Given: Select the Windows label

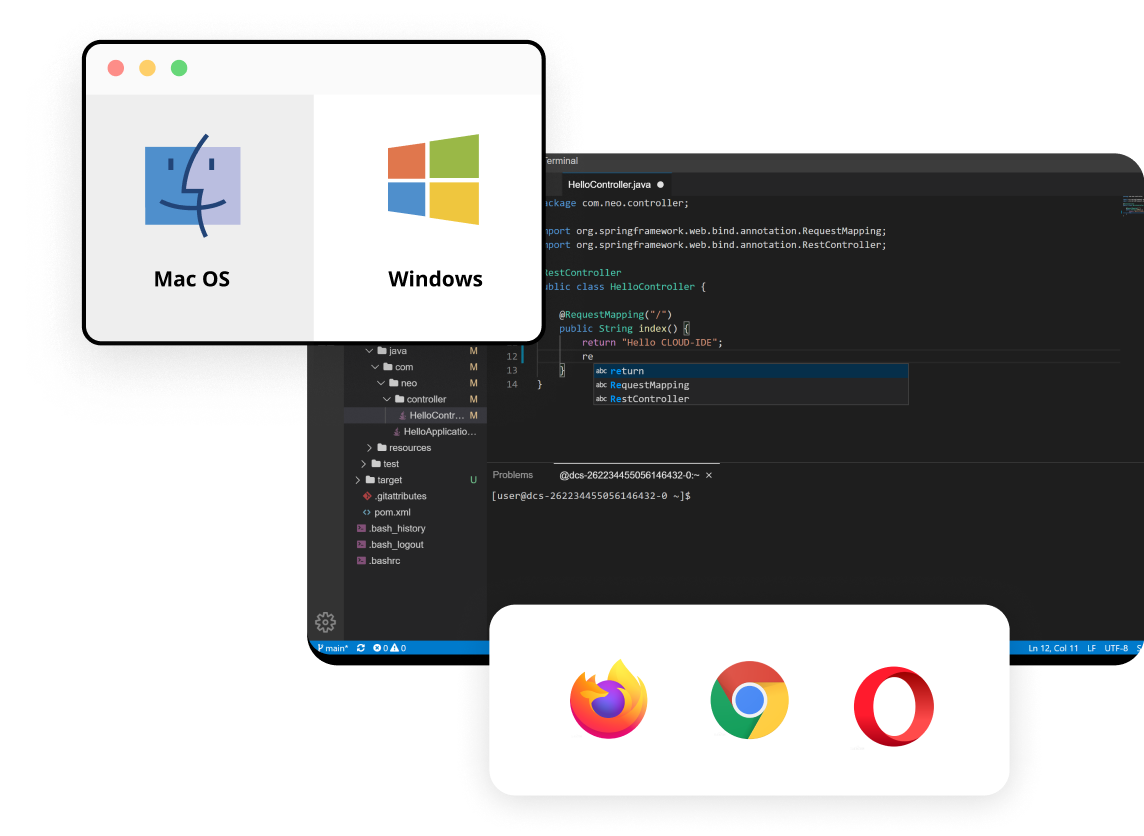Looking at the screenshot, I should coord(436,279).
